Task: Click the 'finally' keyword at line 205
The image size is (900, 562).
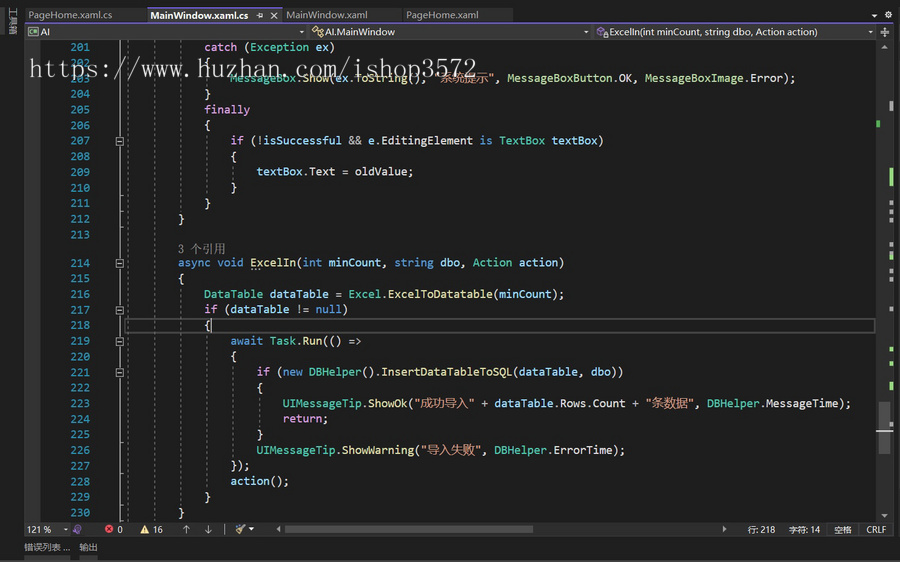Action: click(x=227, y=110)
